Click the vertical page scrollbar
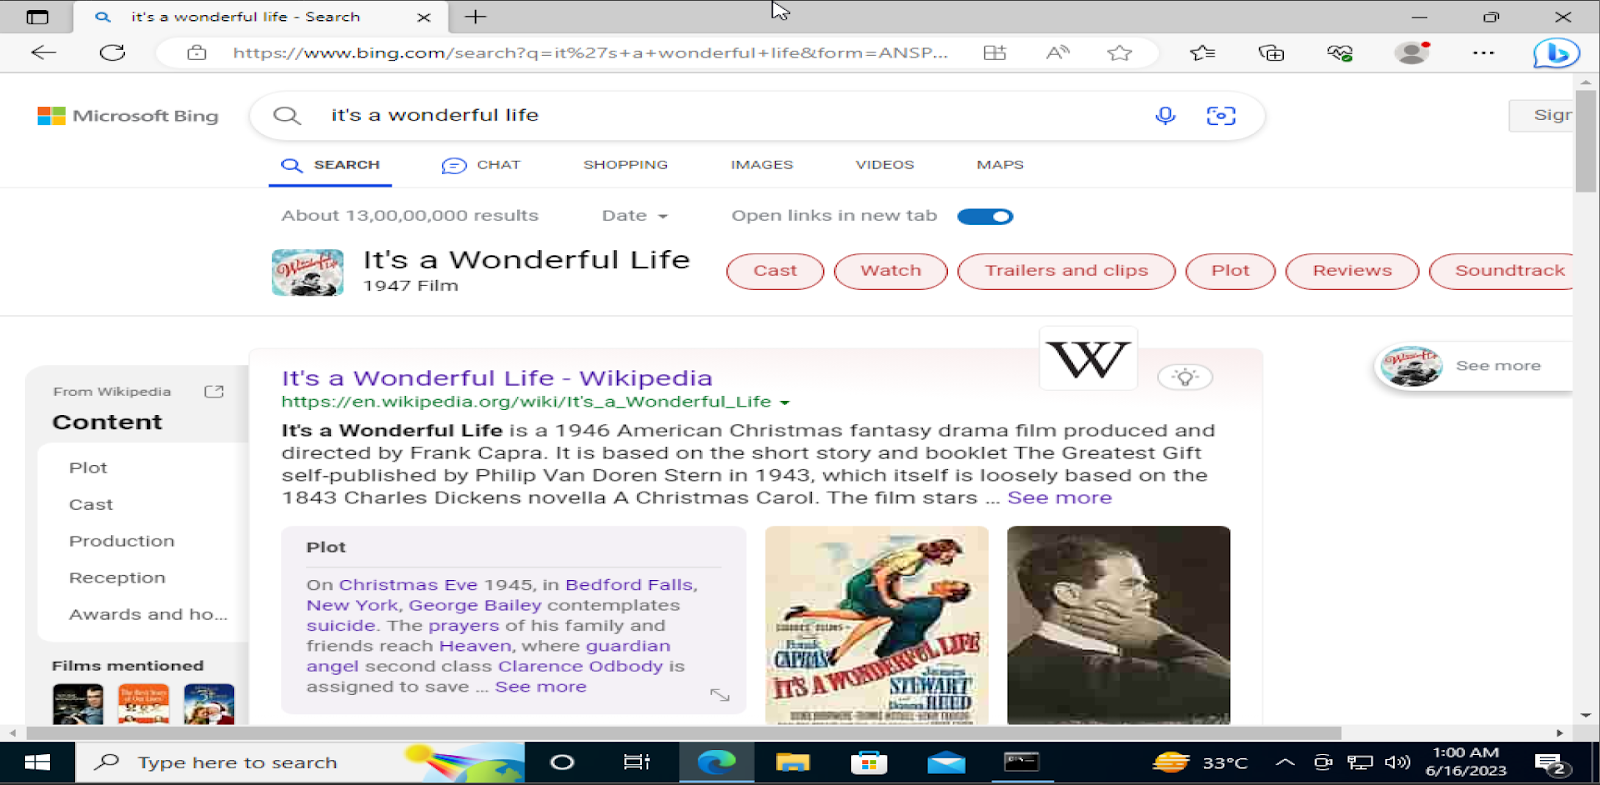1600x785 pixels. [x=1586, y=141]
